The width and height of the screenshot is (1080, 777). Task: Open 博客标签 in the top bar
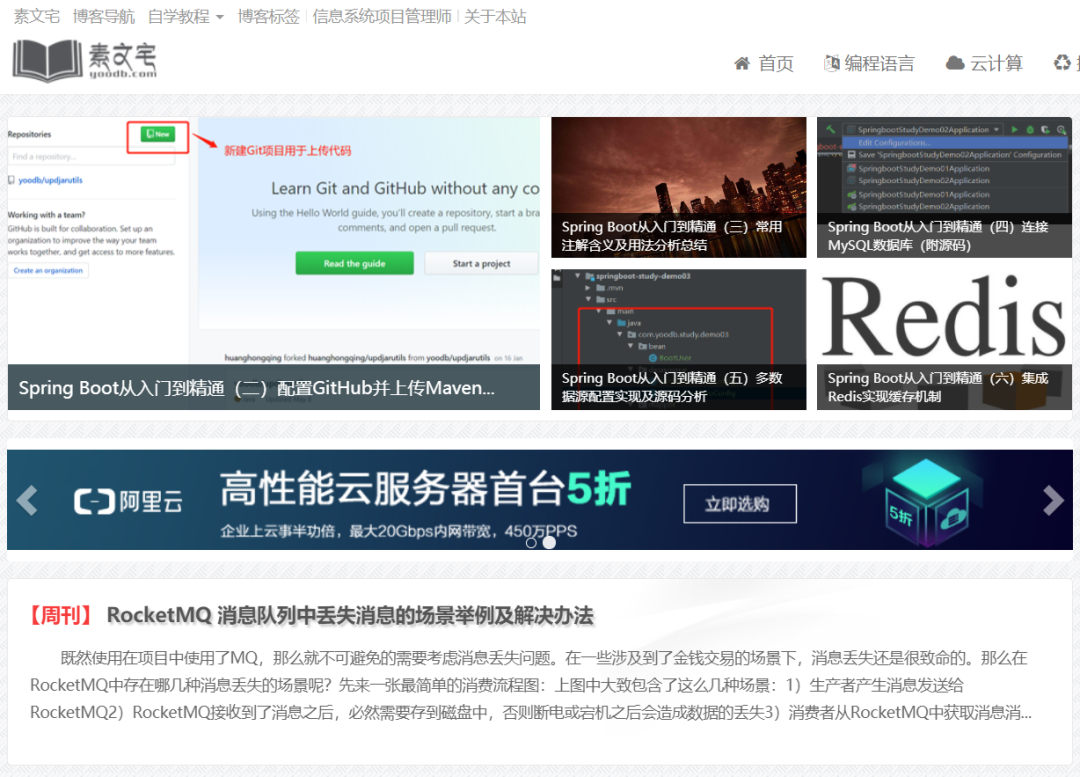(269, 17)
